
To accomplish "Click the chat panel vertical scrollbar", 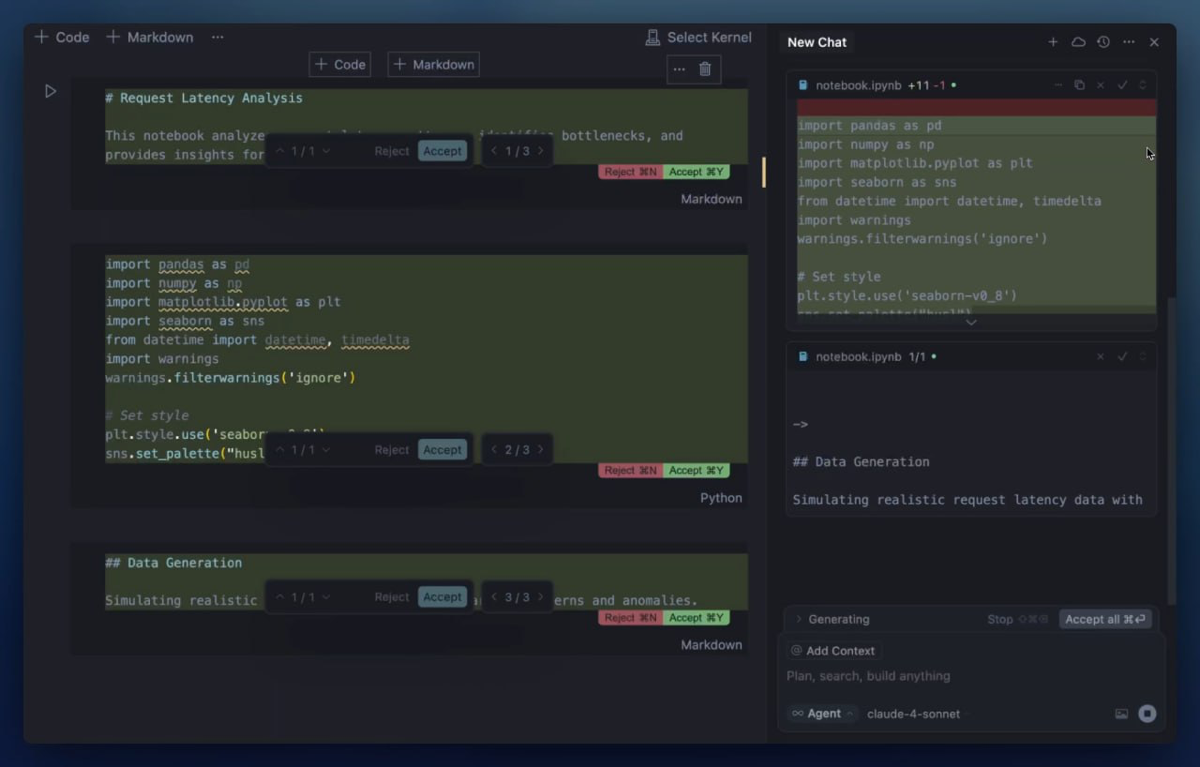I will pos(1171,450).
